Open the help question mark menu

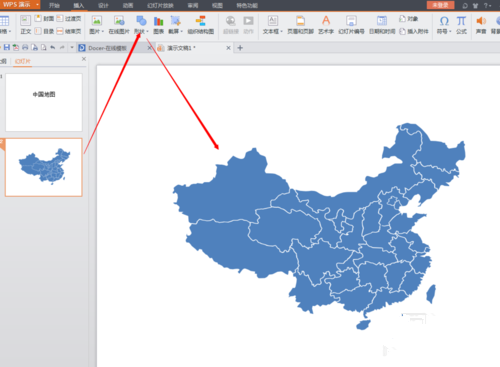tap(487, 5)
